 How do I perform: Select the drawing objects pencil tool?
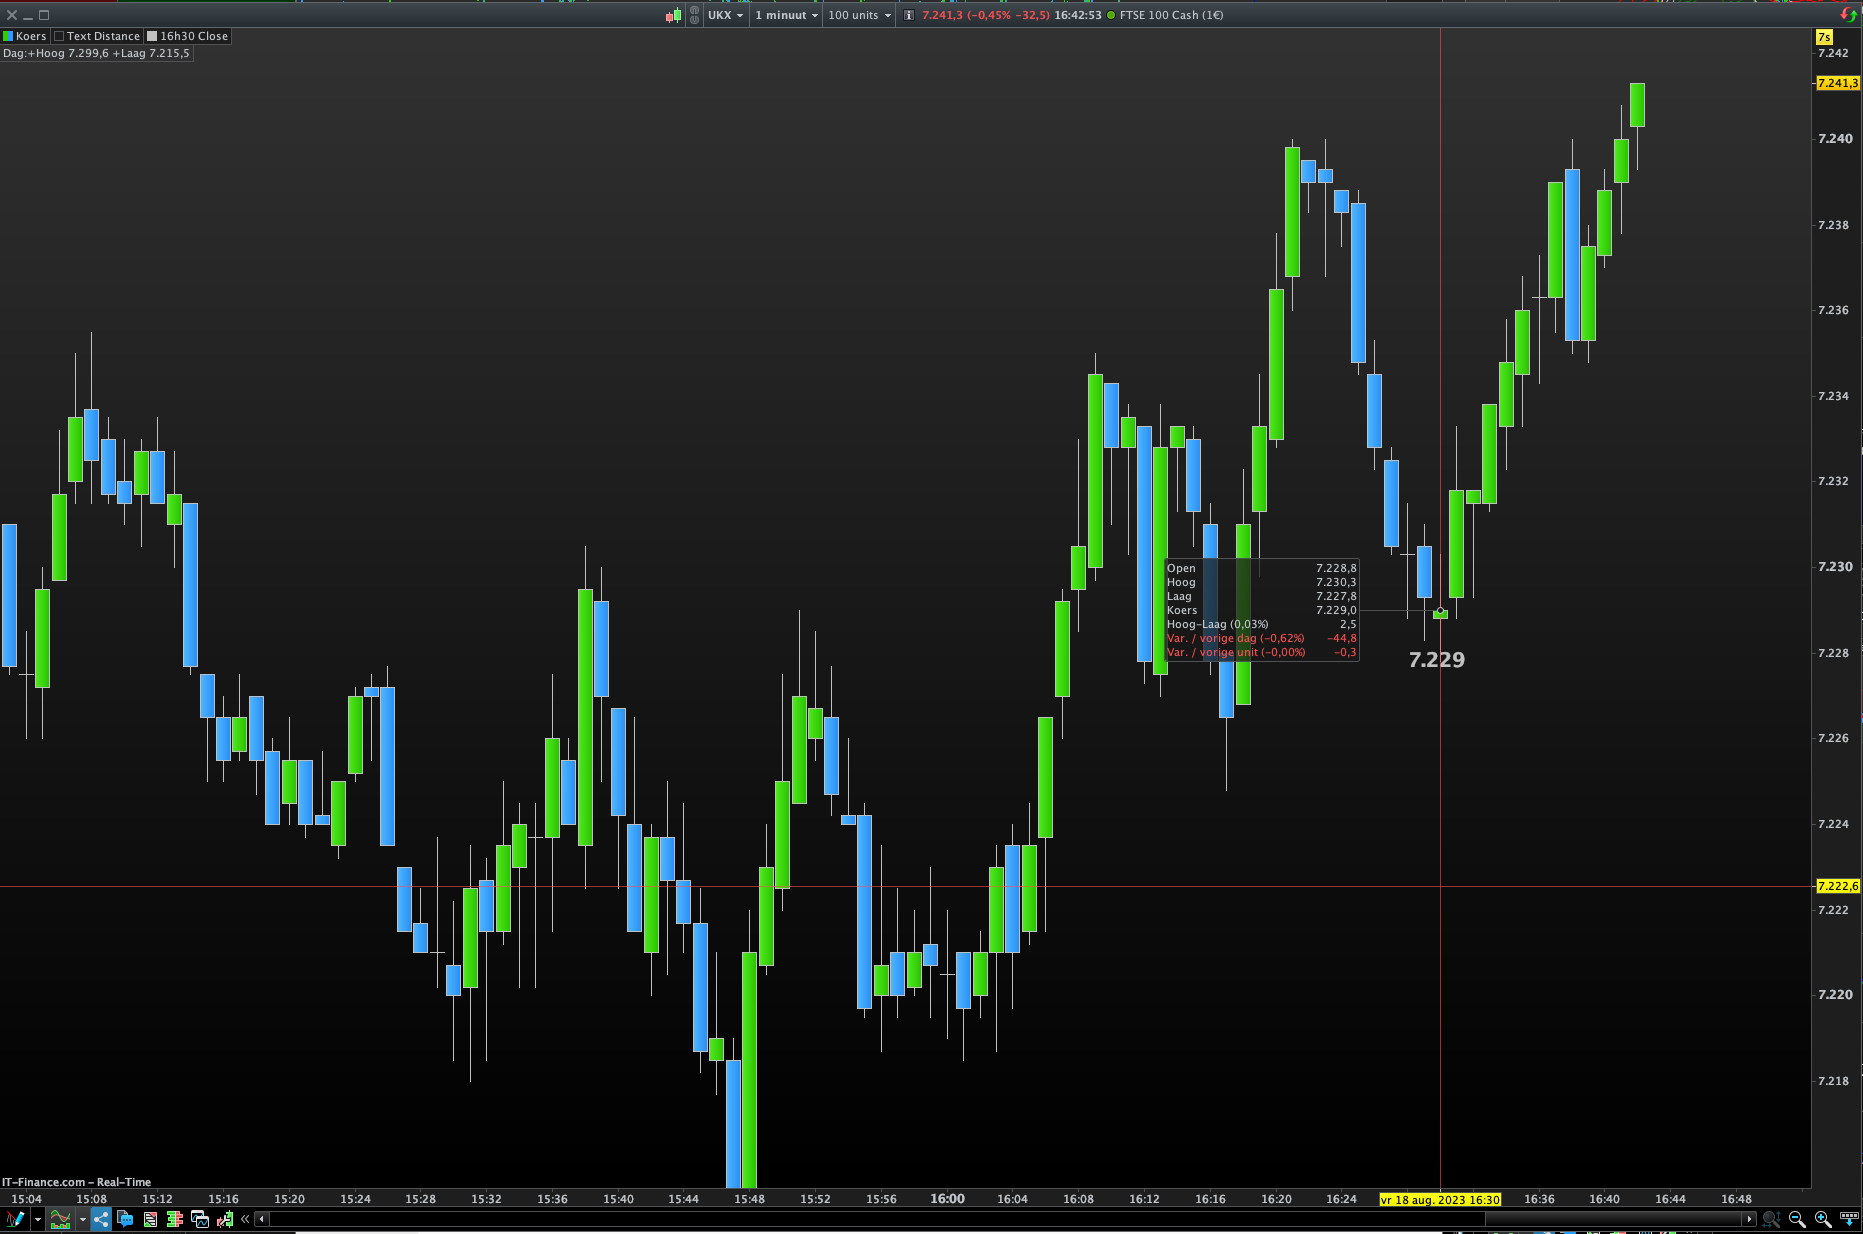[15, 1219]
